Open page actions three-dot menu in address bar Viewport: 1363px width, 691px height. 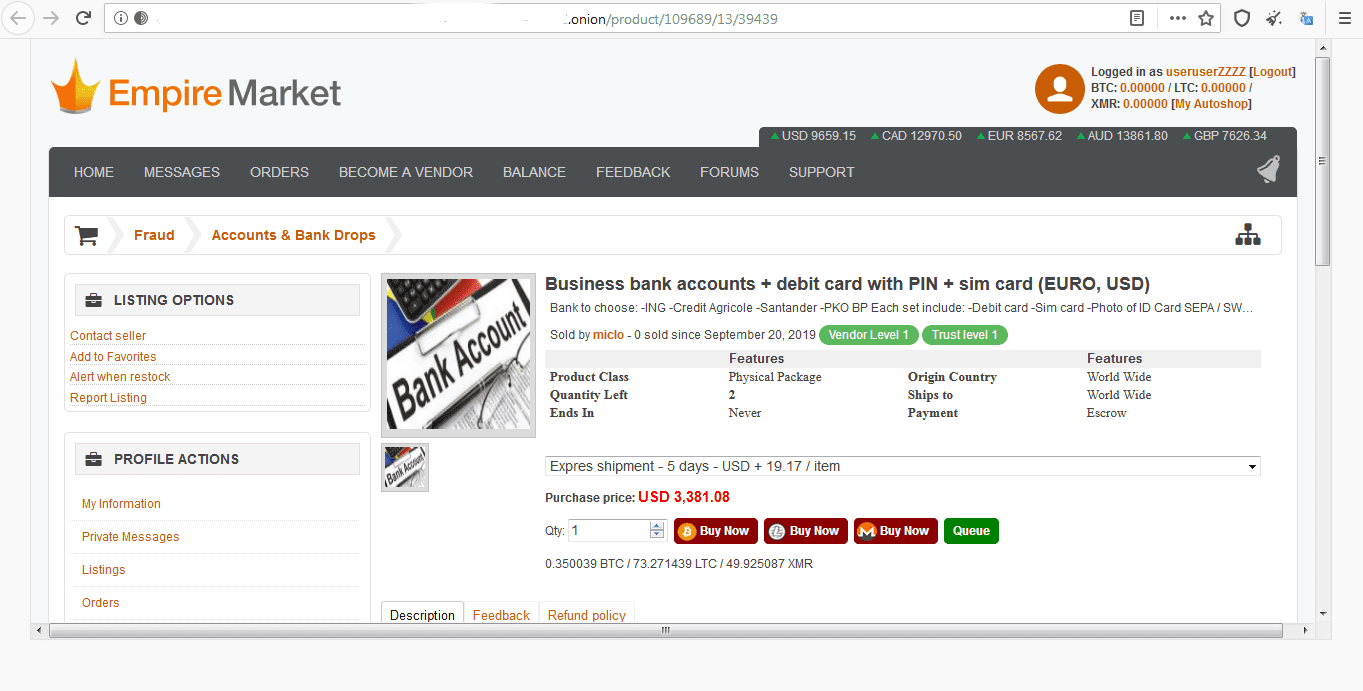1177,18
